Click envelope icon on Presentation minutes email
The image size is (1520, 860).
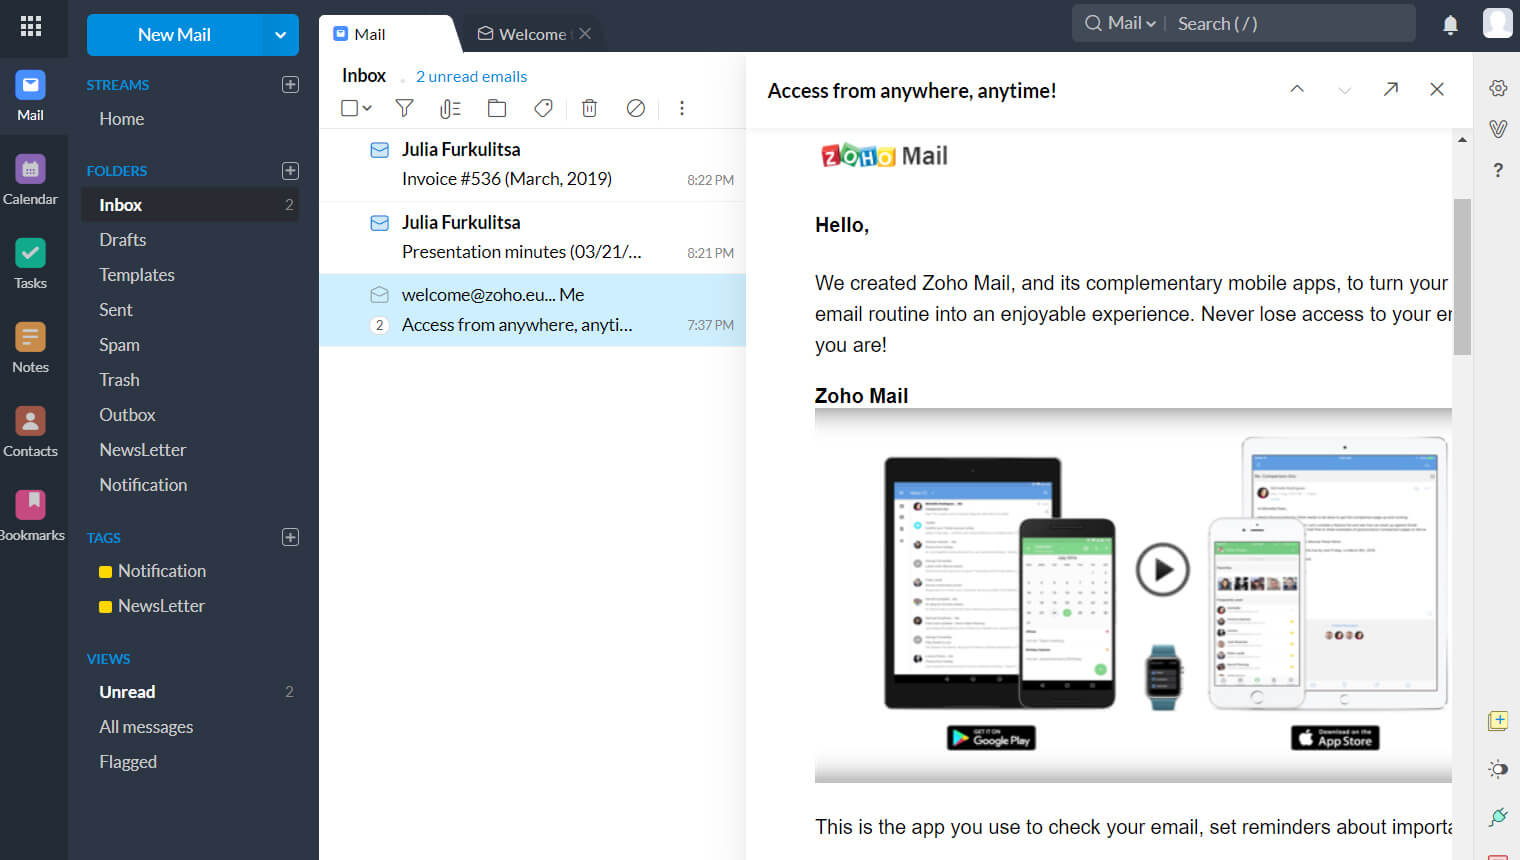click(x=380, y=223)
